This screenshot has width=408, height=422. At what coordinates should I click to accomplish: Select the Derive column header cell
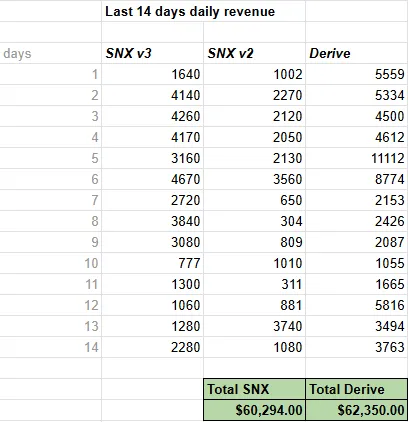pyautogui.click(x=357, y=53)
